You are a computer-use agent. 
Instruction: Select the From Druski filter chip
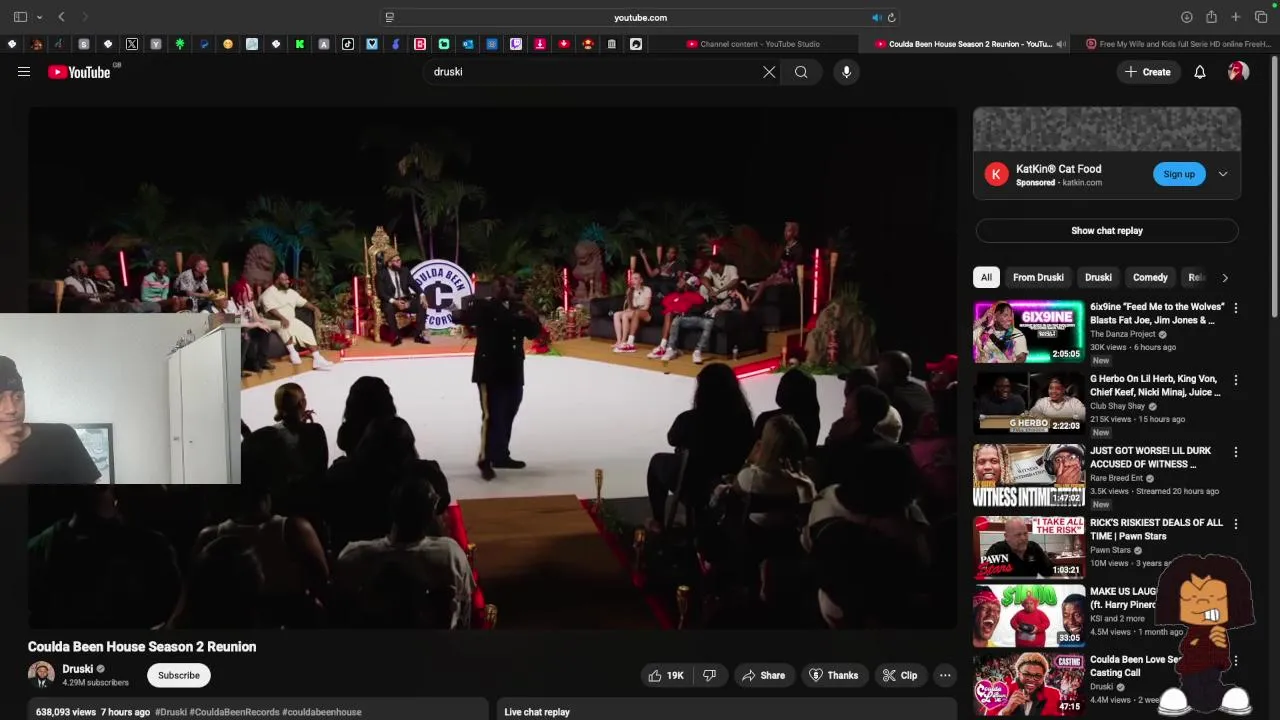click(x=1038, y=277)
